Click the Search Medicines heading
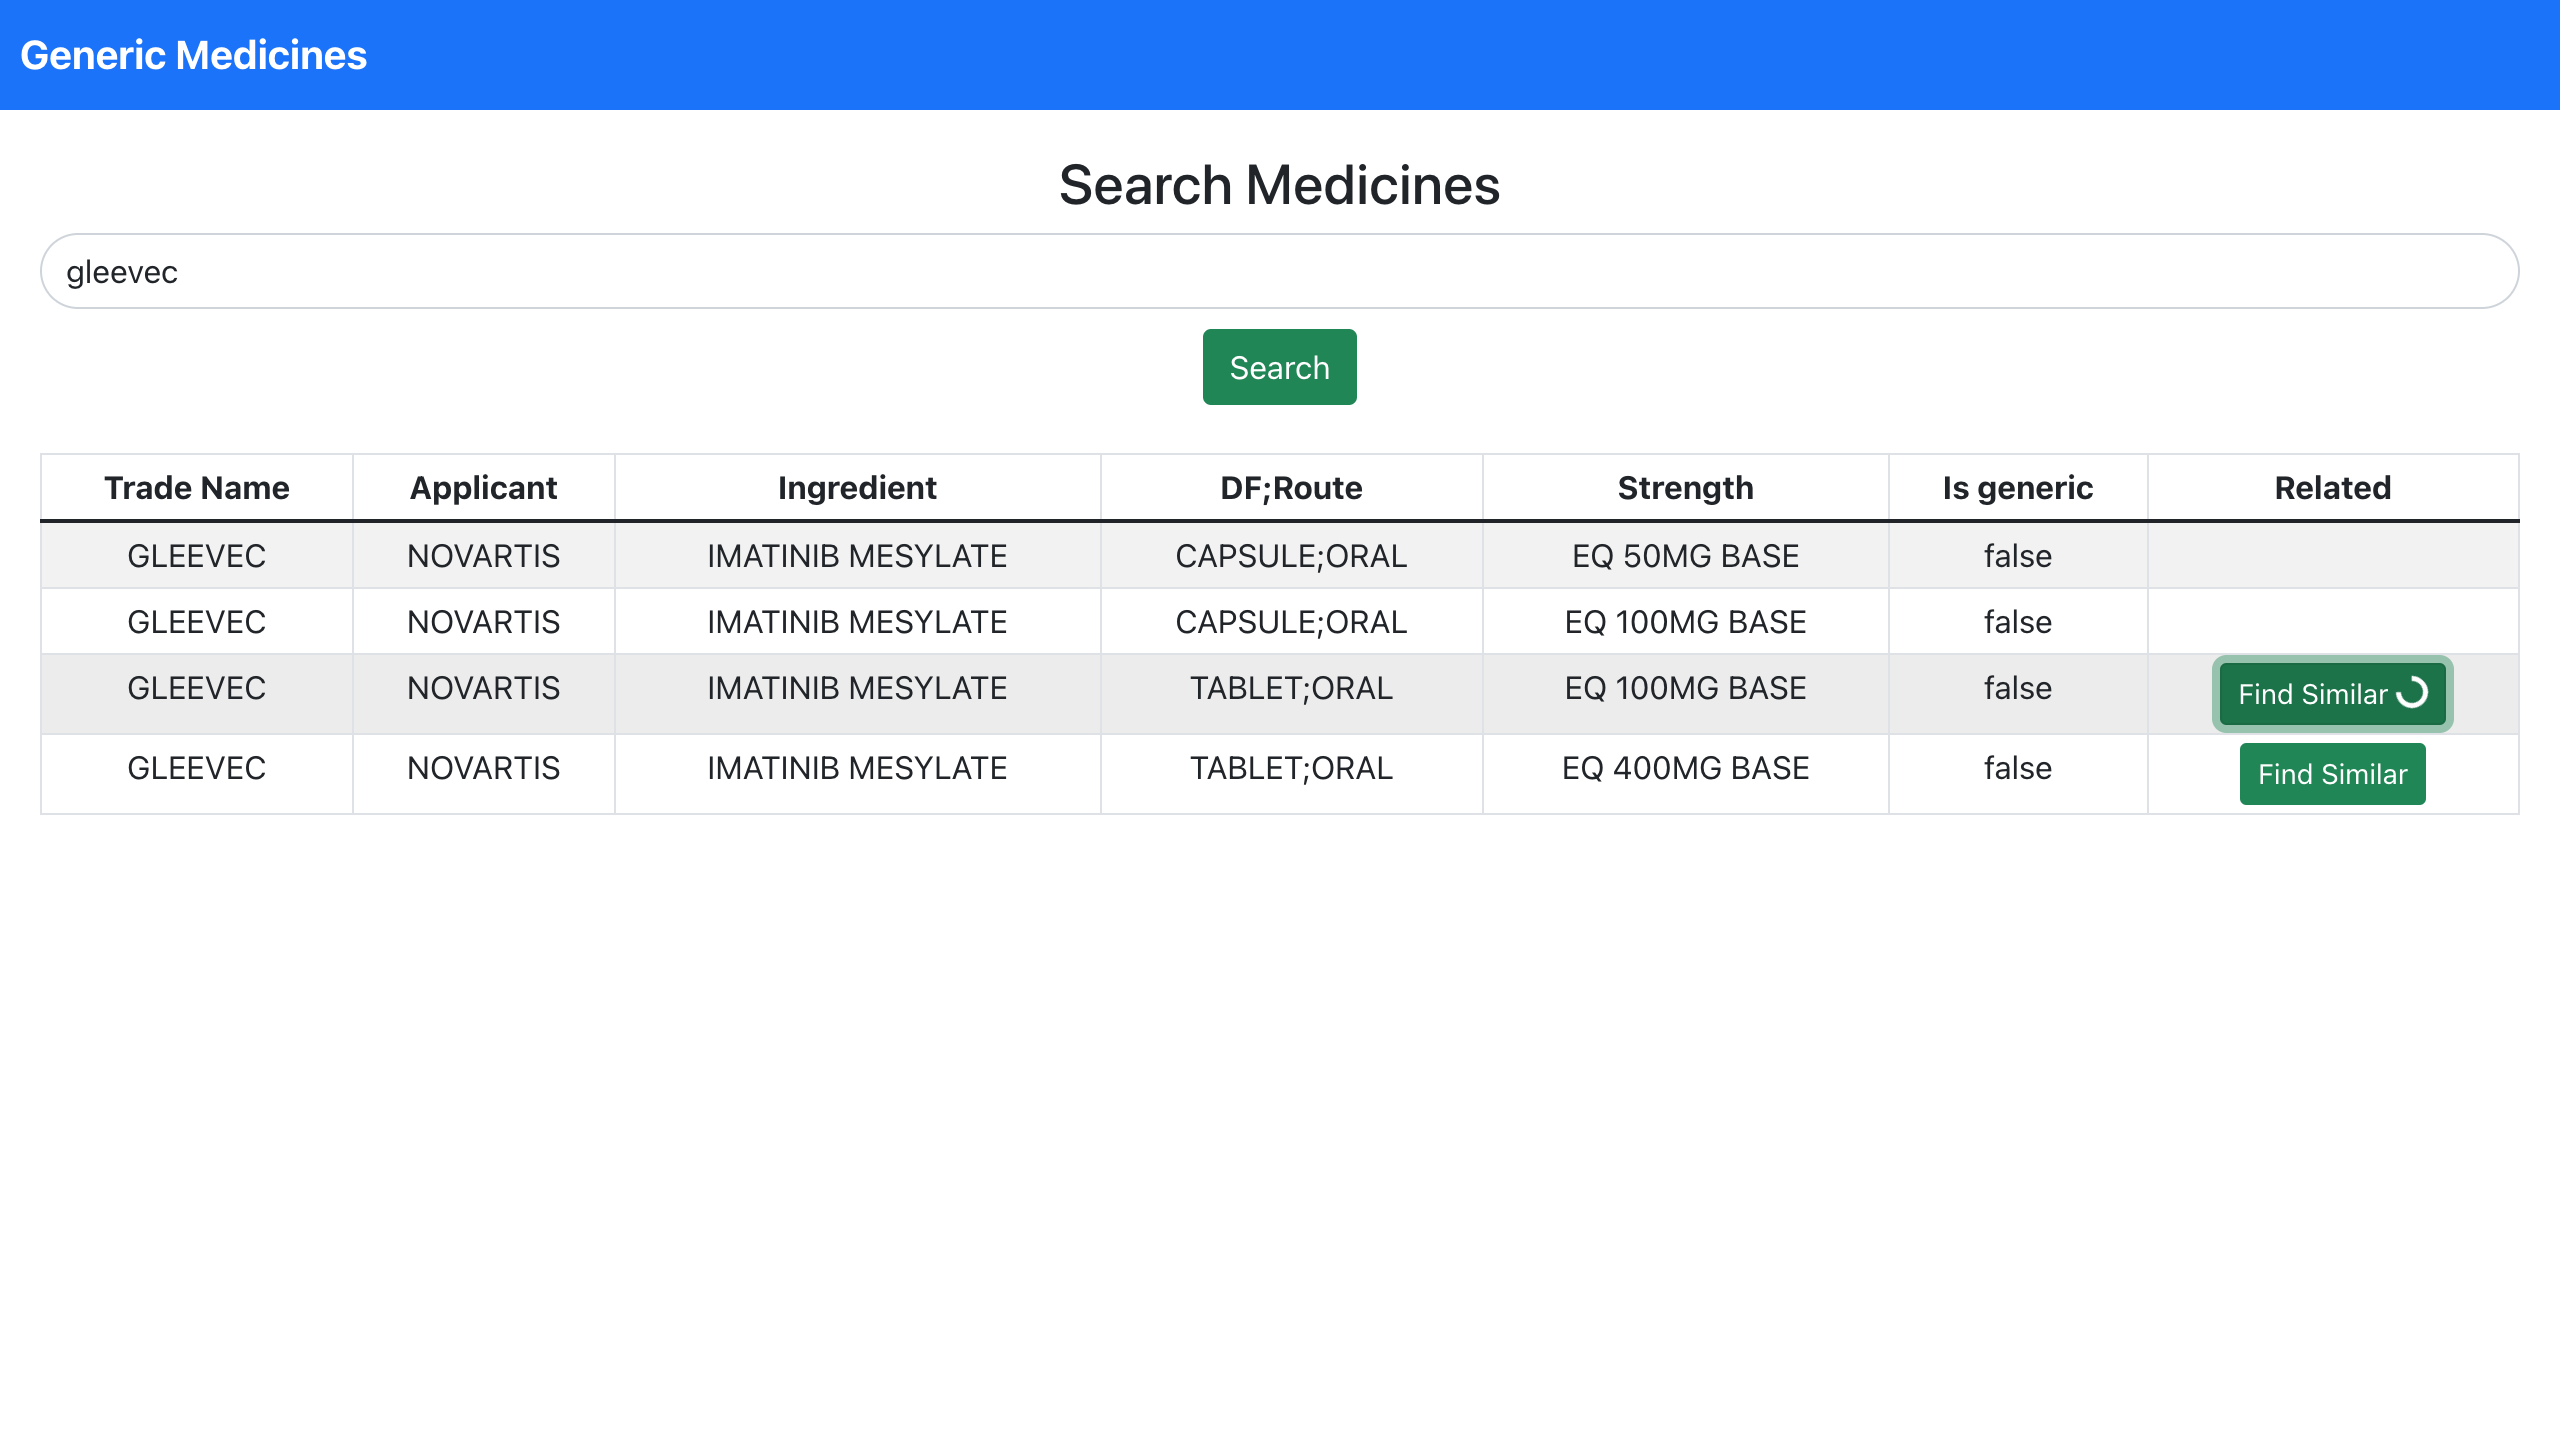 (x=1279, y=185)
